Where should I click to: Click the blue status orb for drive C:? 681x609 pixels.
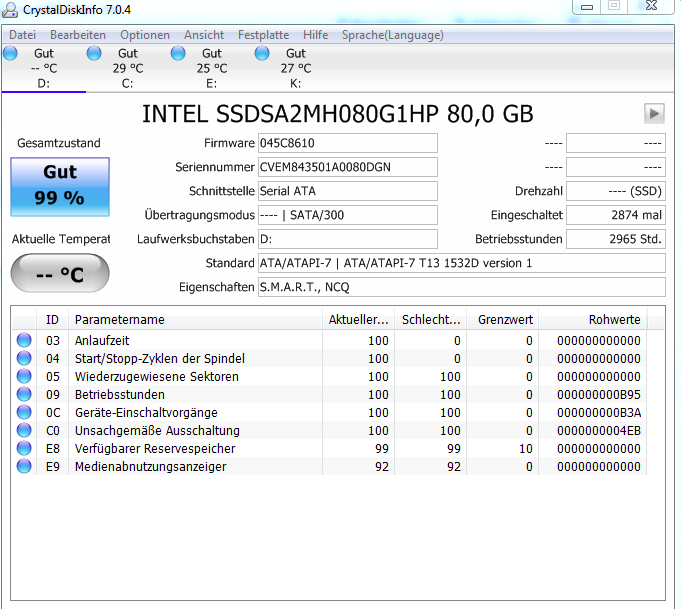tap(94, 53)
